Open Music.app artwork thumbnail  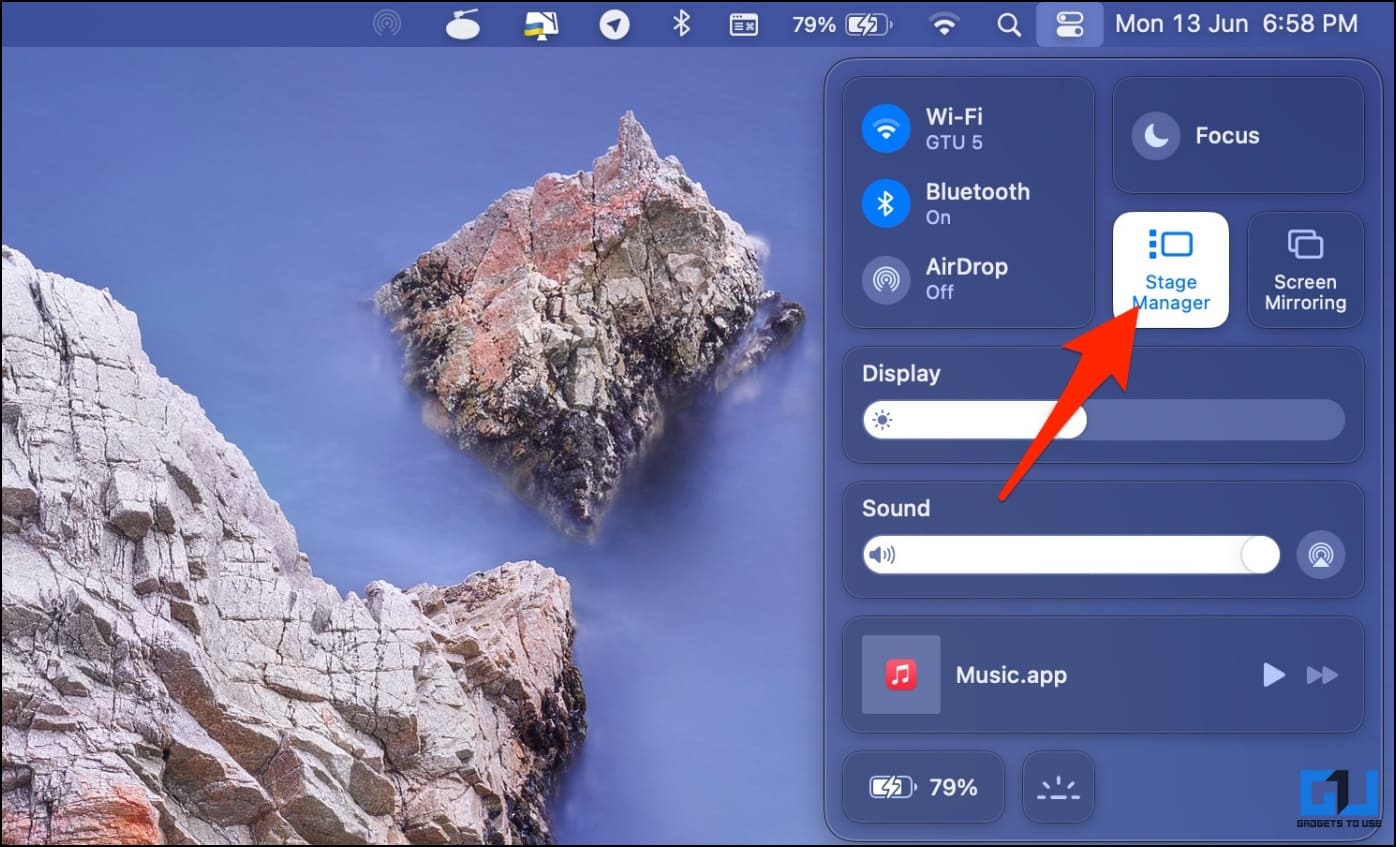tap(901, 675)
